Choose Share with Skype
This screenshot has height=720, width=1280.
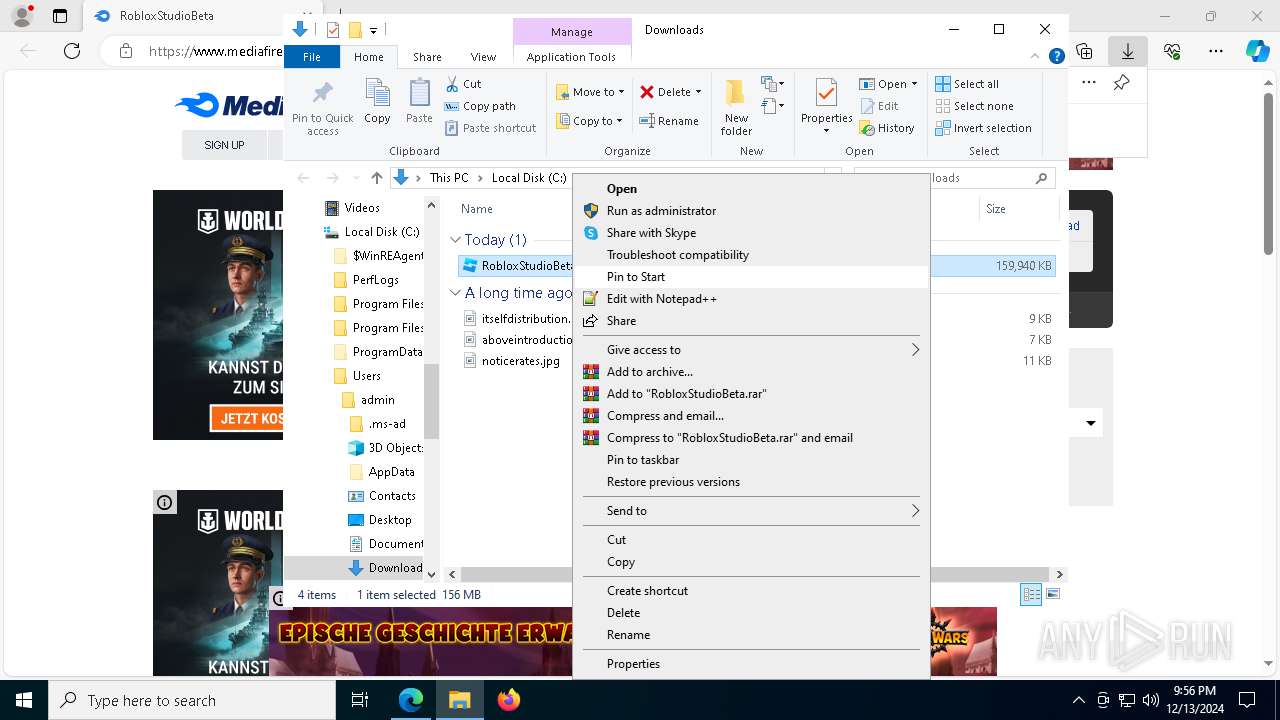point(750,233)
